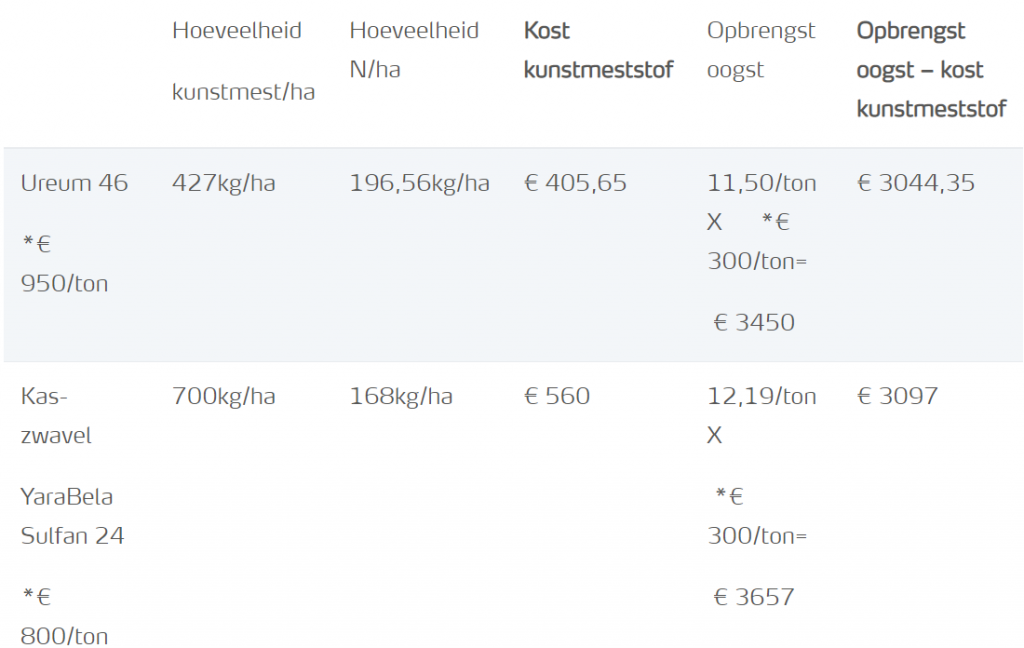1024x648 pixels.
Task: Select the '12,19/ton X' yield text
Action: point(761,415)
